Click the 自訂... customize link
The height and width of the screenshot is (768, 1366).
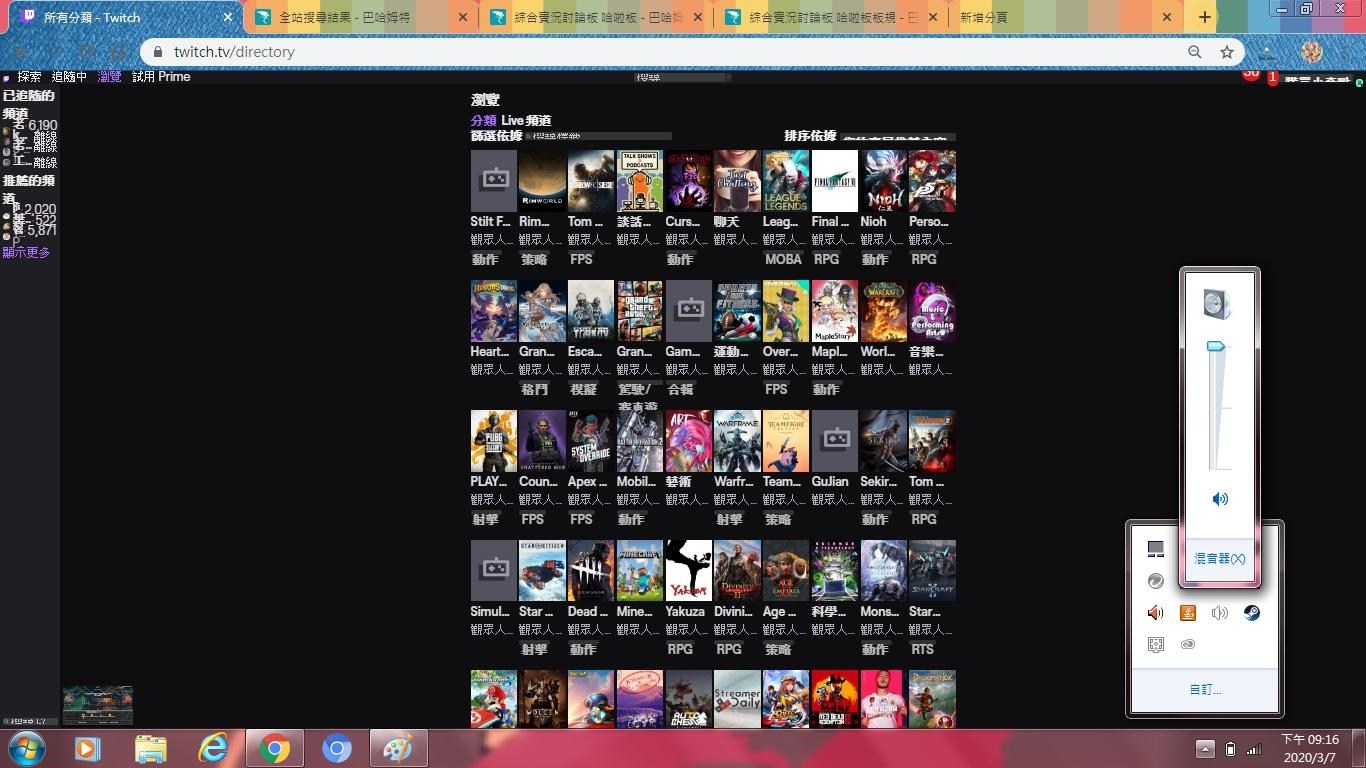(x=1205, y=690)
